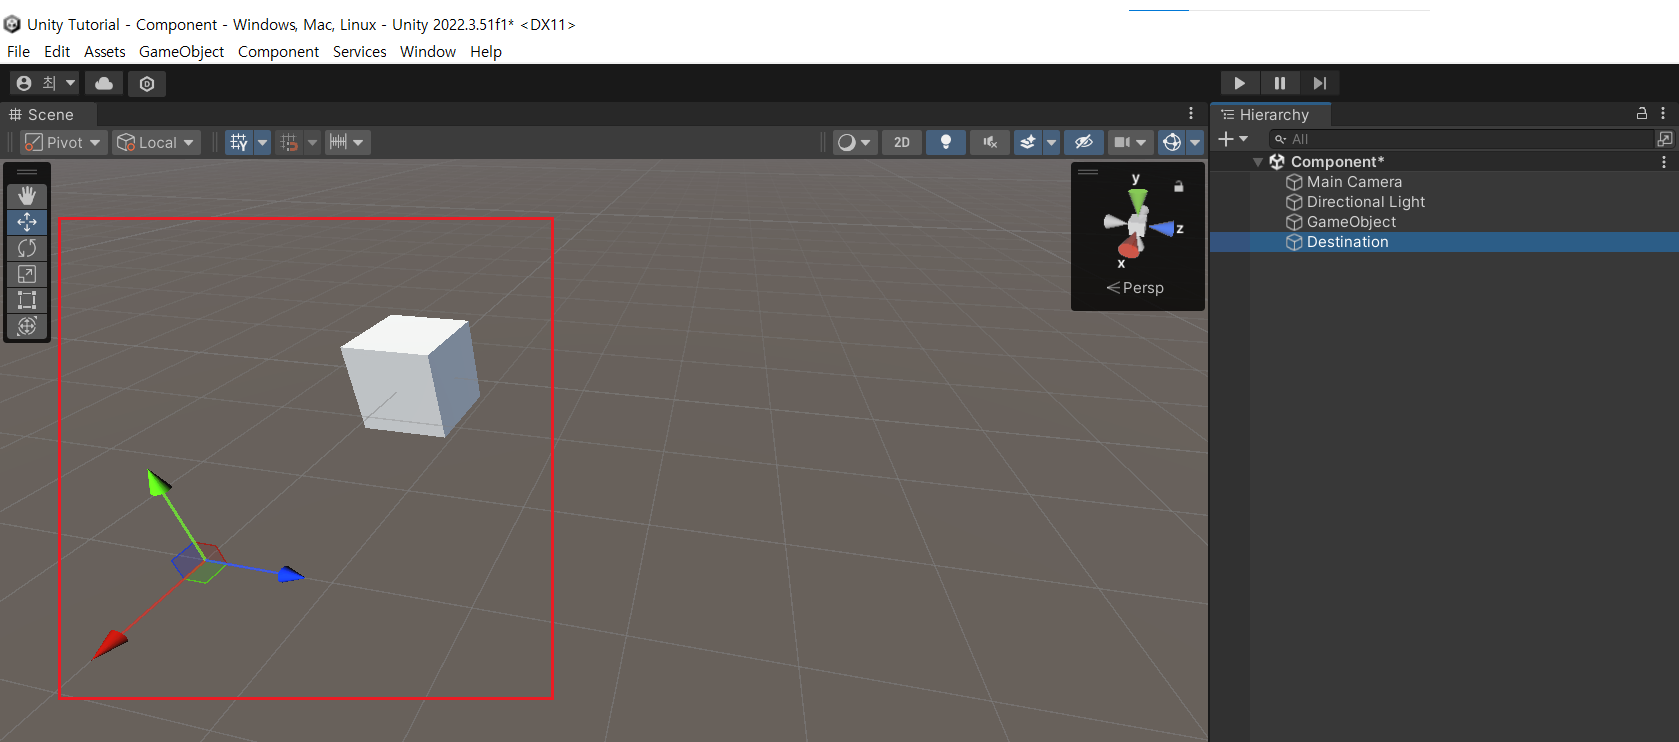Select the Hand view tool
Screen dimensions: 1679x742
tap(27, 196)
